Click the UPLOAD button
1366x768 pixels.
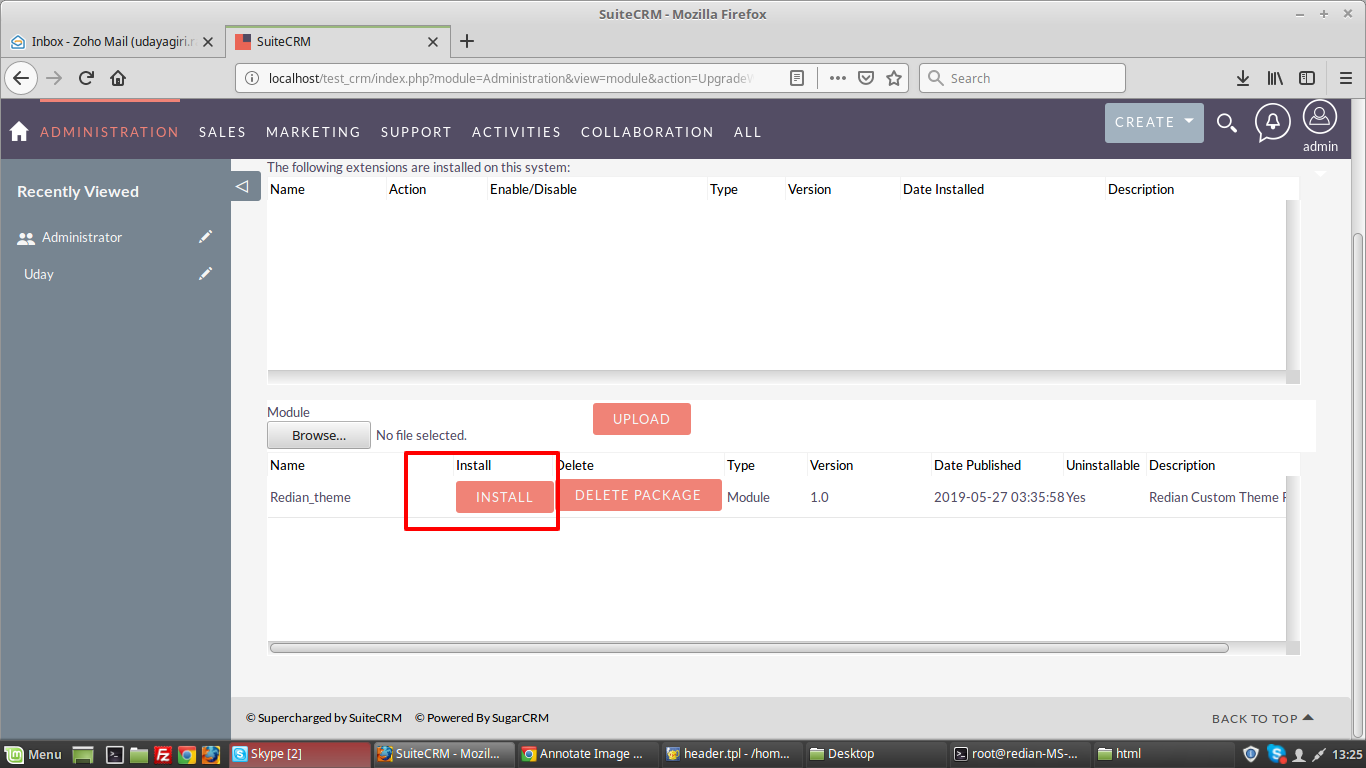pos(641,419)
